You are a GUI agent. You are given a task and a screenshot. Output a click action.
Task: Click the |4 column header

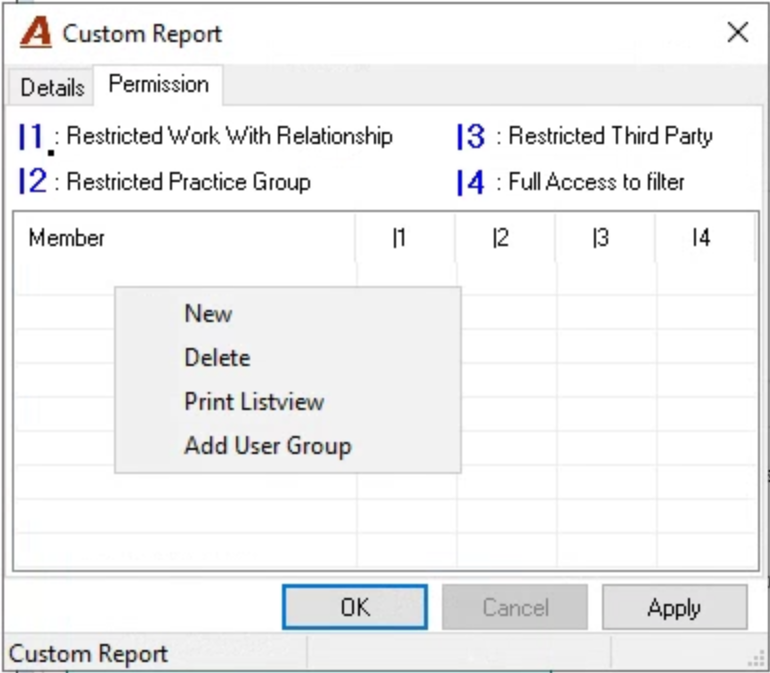(705, 238)
